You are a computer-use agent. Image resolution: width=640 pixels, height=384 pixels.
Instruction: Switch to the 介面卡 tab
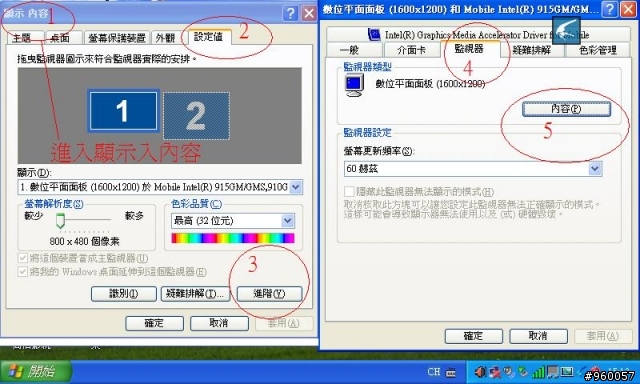[411, 50]
